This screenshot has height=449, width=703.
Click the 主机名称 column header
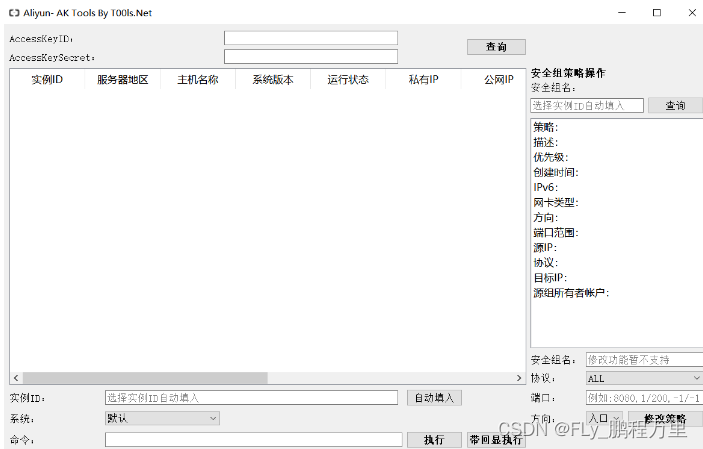pyautogui.click(x=198, y=79)
